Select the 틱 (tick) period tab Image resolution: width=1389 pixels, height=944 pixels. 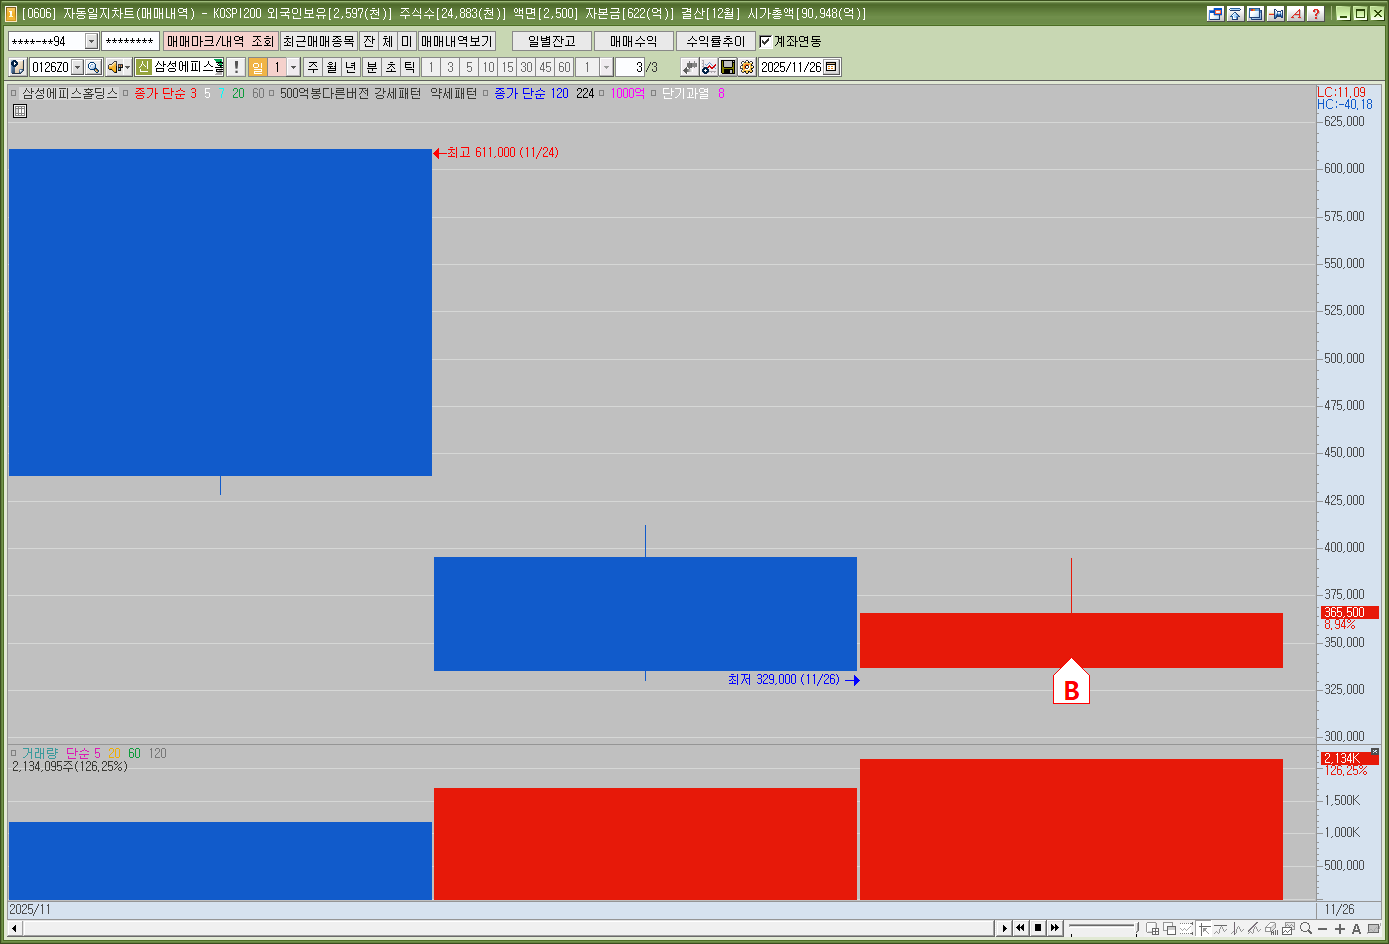[410, 67]
